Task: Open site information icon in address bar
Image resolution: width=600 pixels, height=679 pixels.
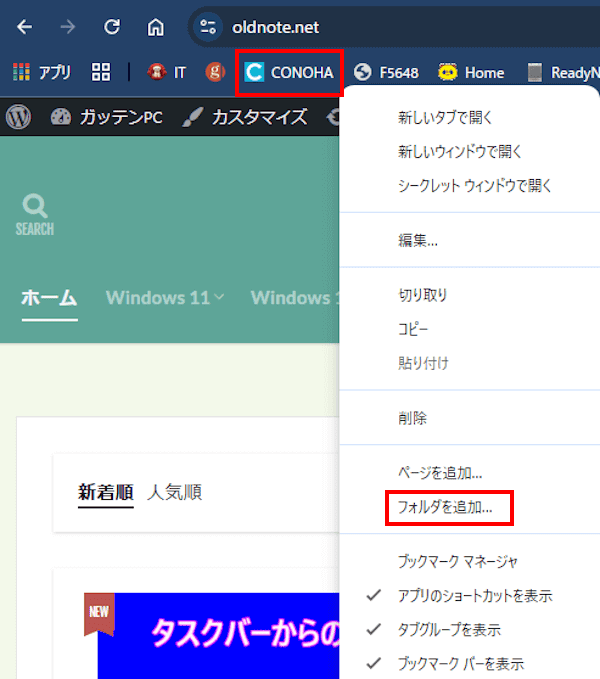Action: tap(208, 27)
